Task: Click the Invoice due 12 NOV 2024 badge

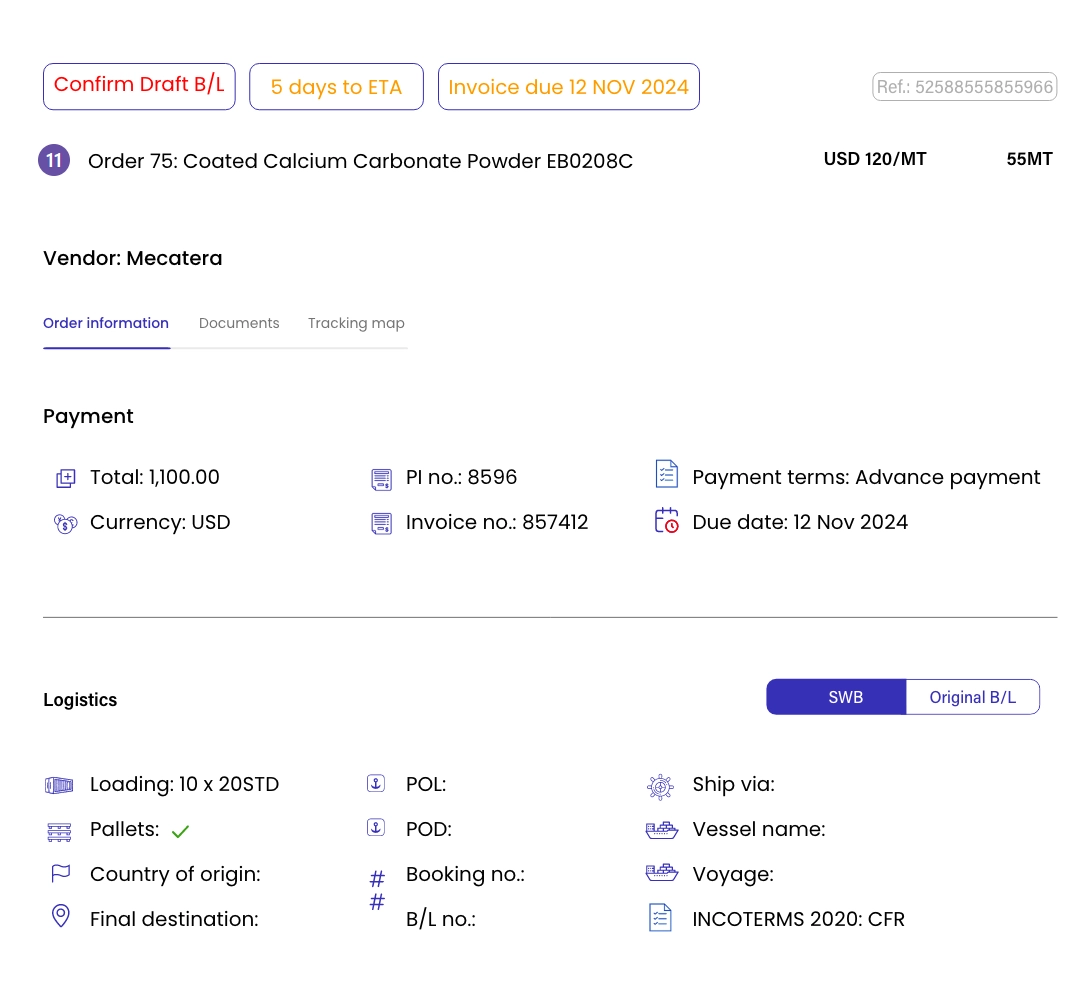Action: pyautogui.click(x=568, y=87)
